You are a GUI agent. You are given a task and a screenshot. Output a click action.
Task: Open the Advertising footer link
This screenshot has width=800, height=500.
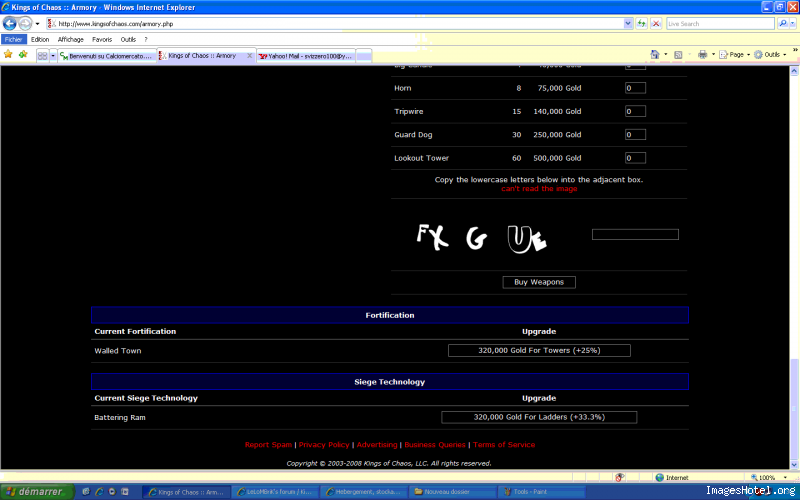pos(377,445)
